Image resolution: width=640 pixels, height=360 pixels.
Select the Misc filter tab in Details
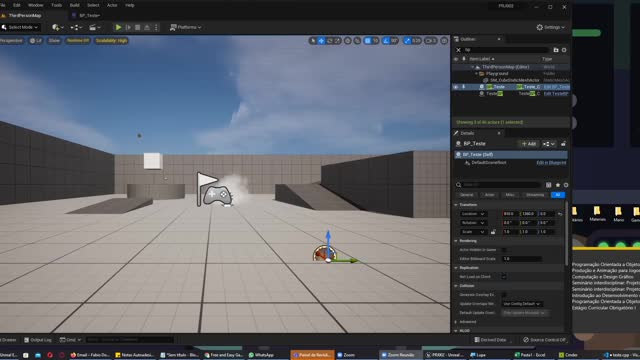coord(510,195)
